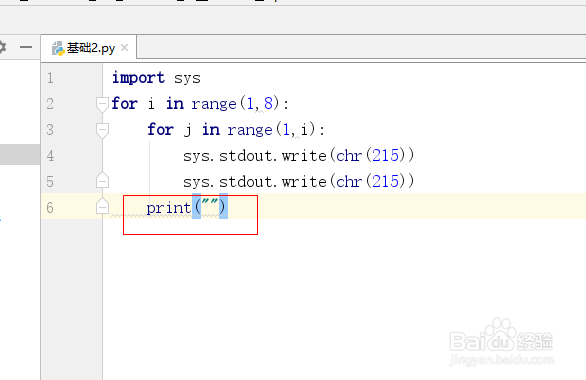This screenshot has height=380, width=586.
Task: Click line number 2 in the gutter
Action: 50,104
